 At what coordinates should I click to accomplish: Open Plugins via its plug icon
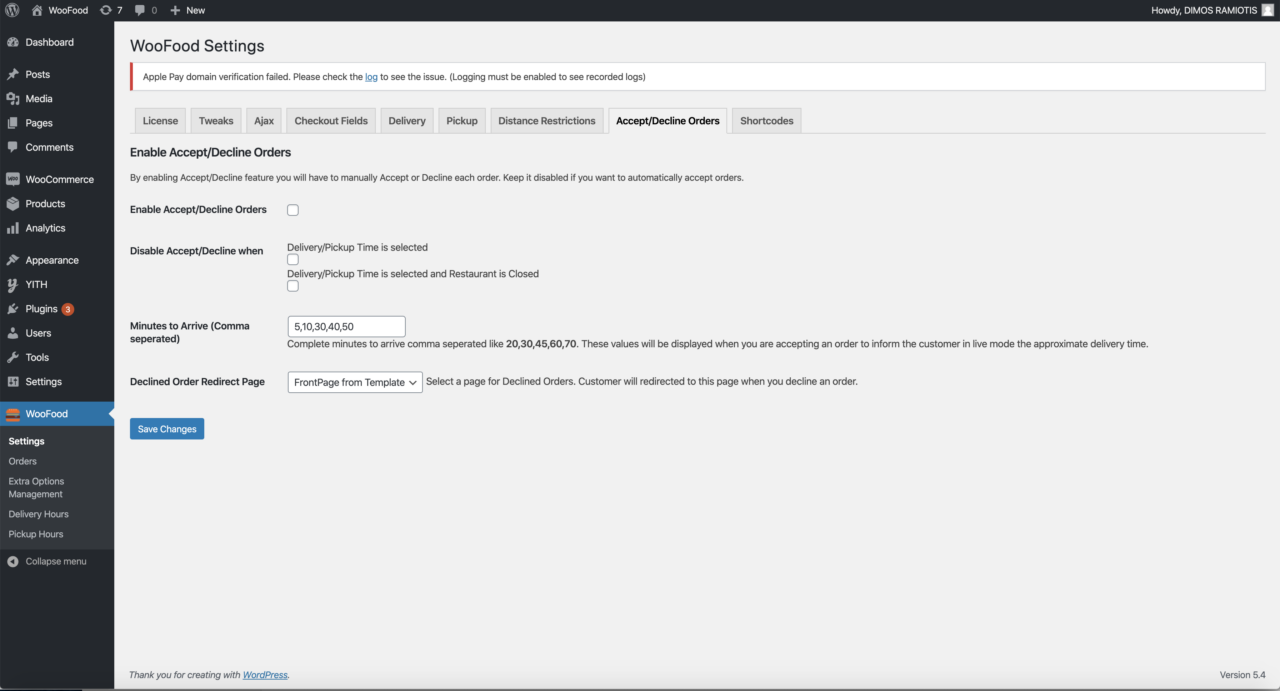point(13,309)
